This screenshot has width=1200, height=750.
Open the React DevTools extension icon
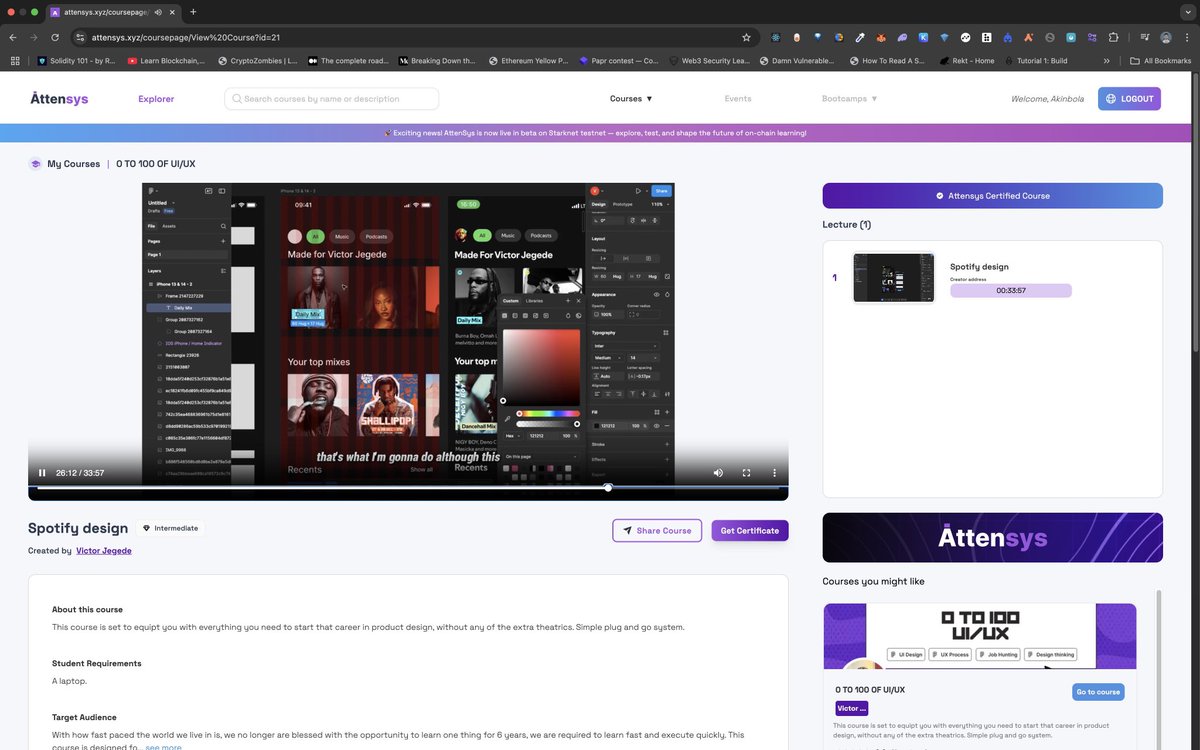[775, 37]
